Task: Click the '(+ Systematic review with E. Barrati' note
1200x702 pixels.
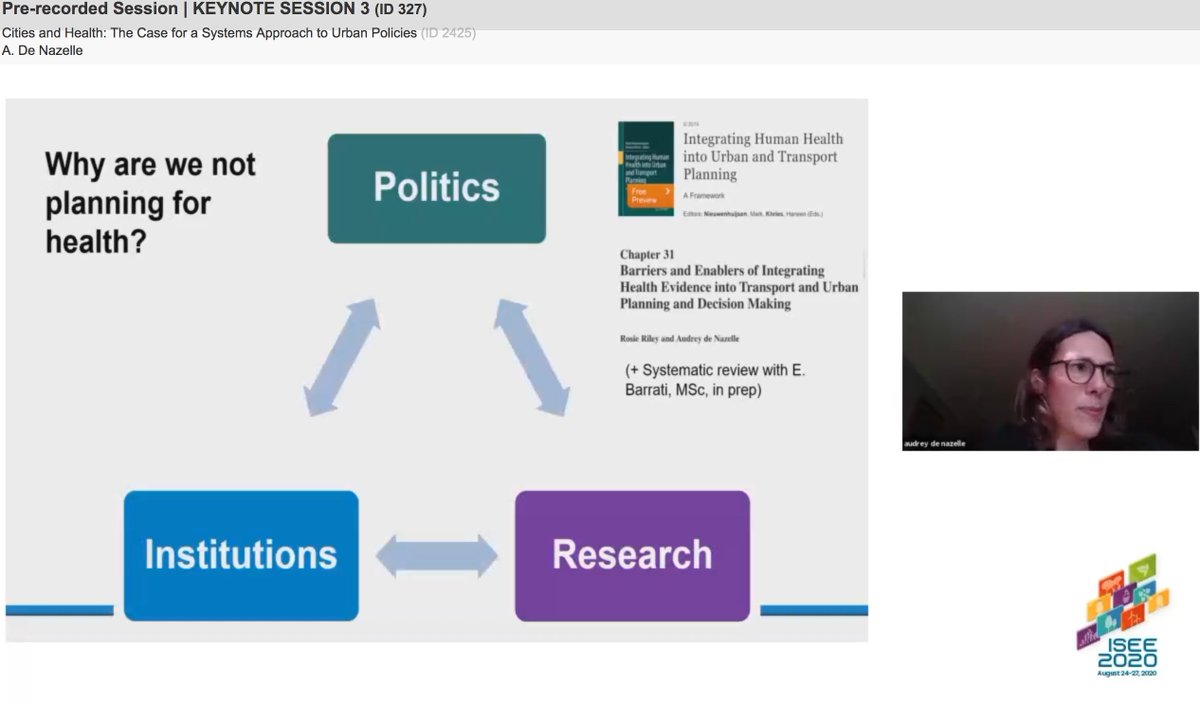Action: tap(715, 380)
